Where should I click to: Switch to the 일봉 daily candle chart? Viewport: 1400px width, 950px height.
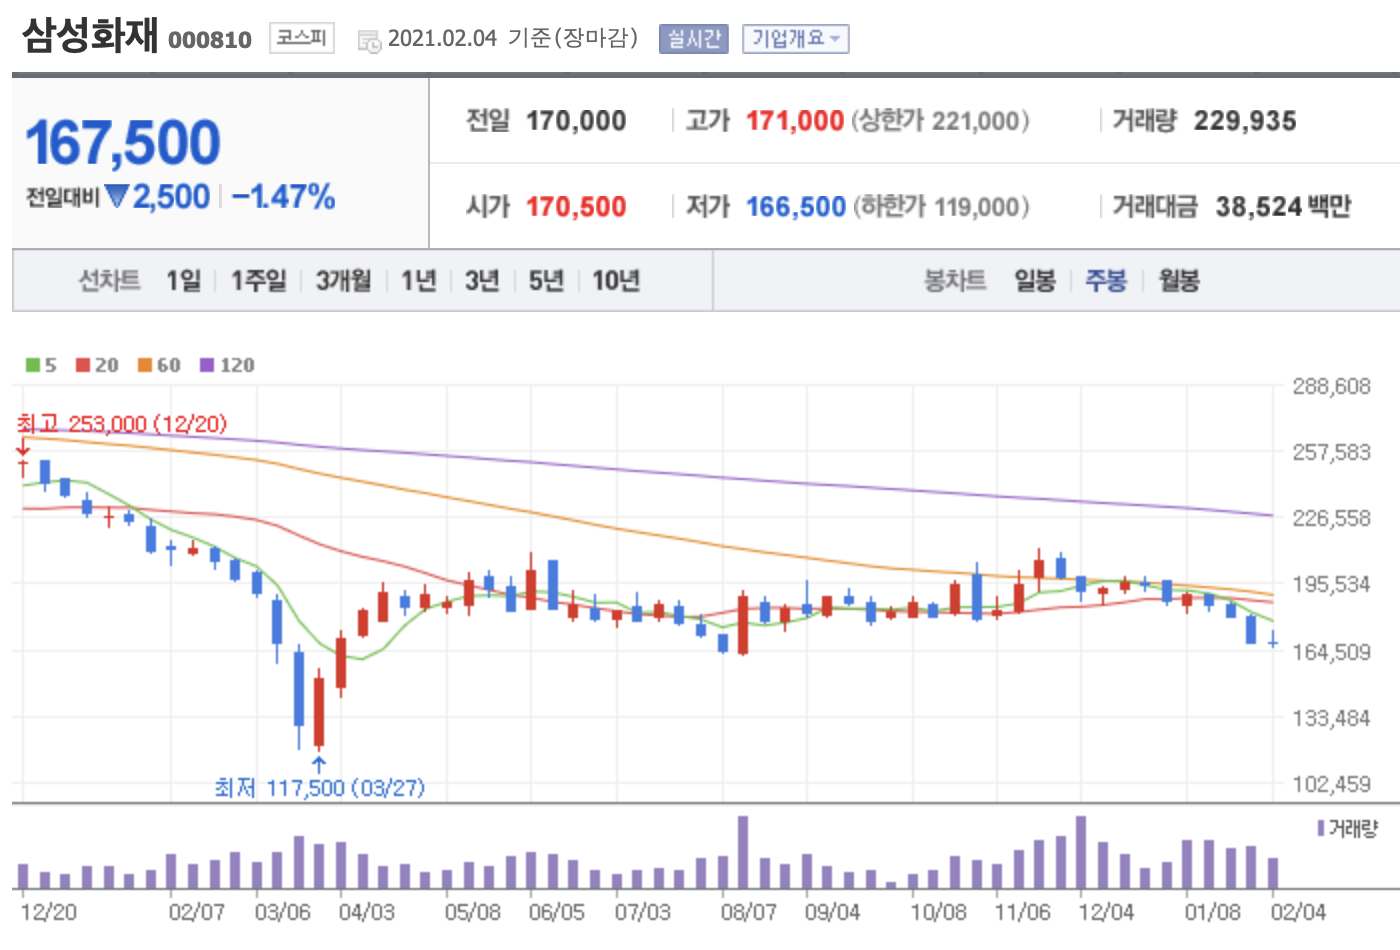pos(1035,281)
